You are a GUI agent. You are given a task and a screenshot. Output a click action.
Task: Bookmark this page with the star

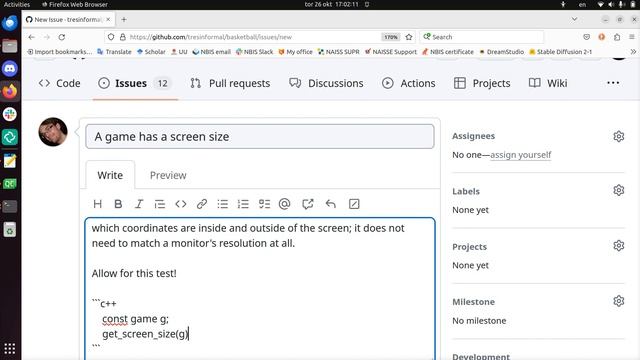click(409, 37)
